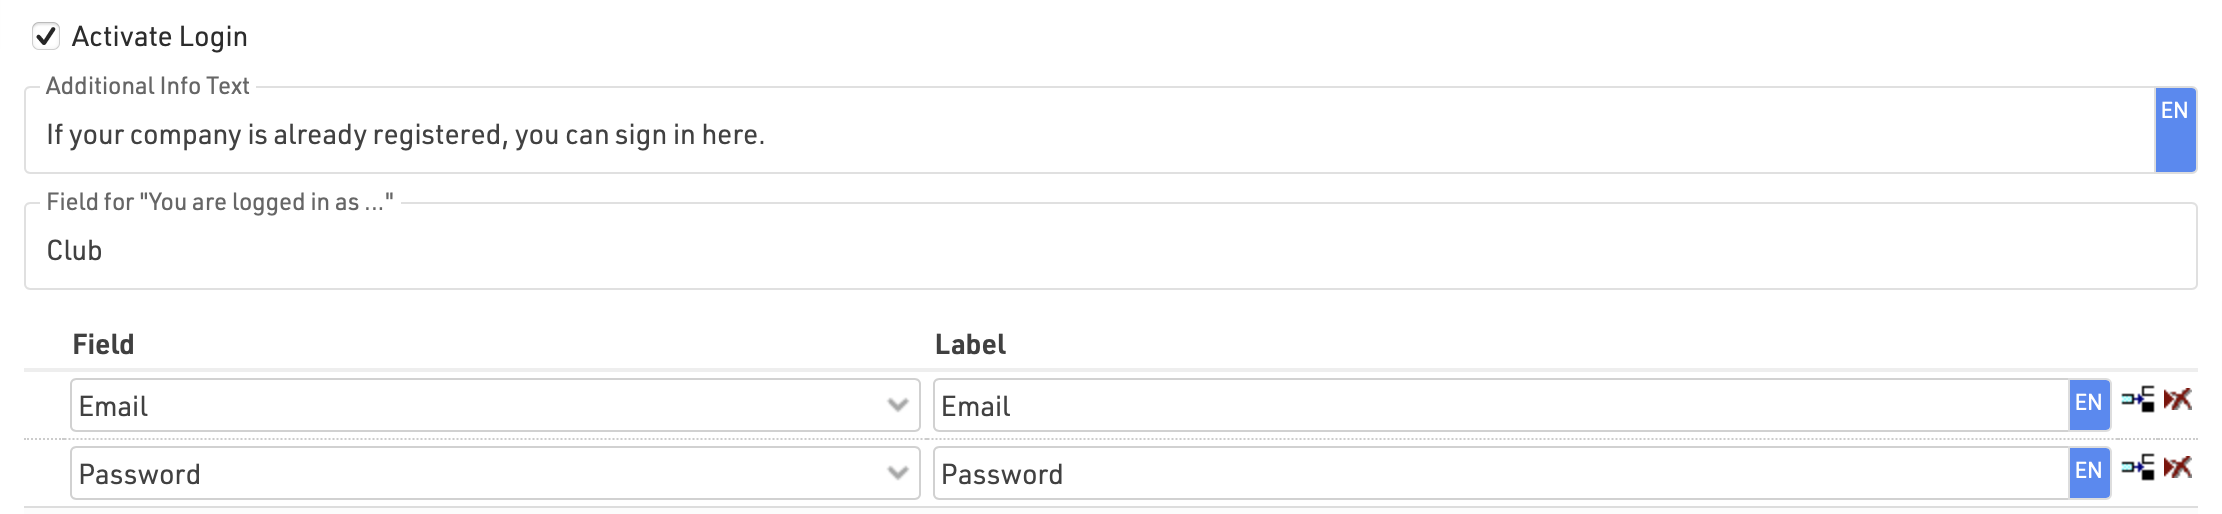Click the Label column header
The height and width of the screenshot is (514, 2222).
(970, 344)
